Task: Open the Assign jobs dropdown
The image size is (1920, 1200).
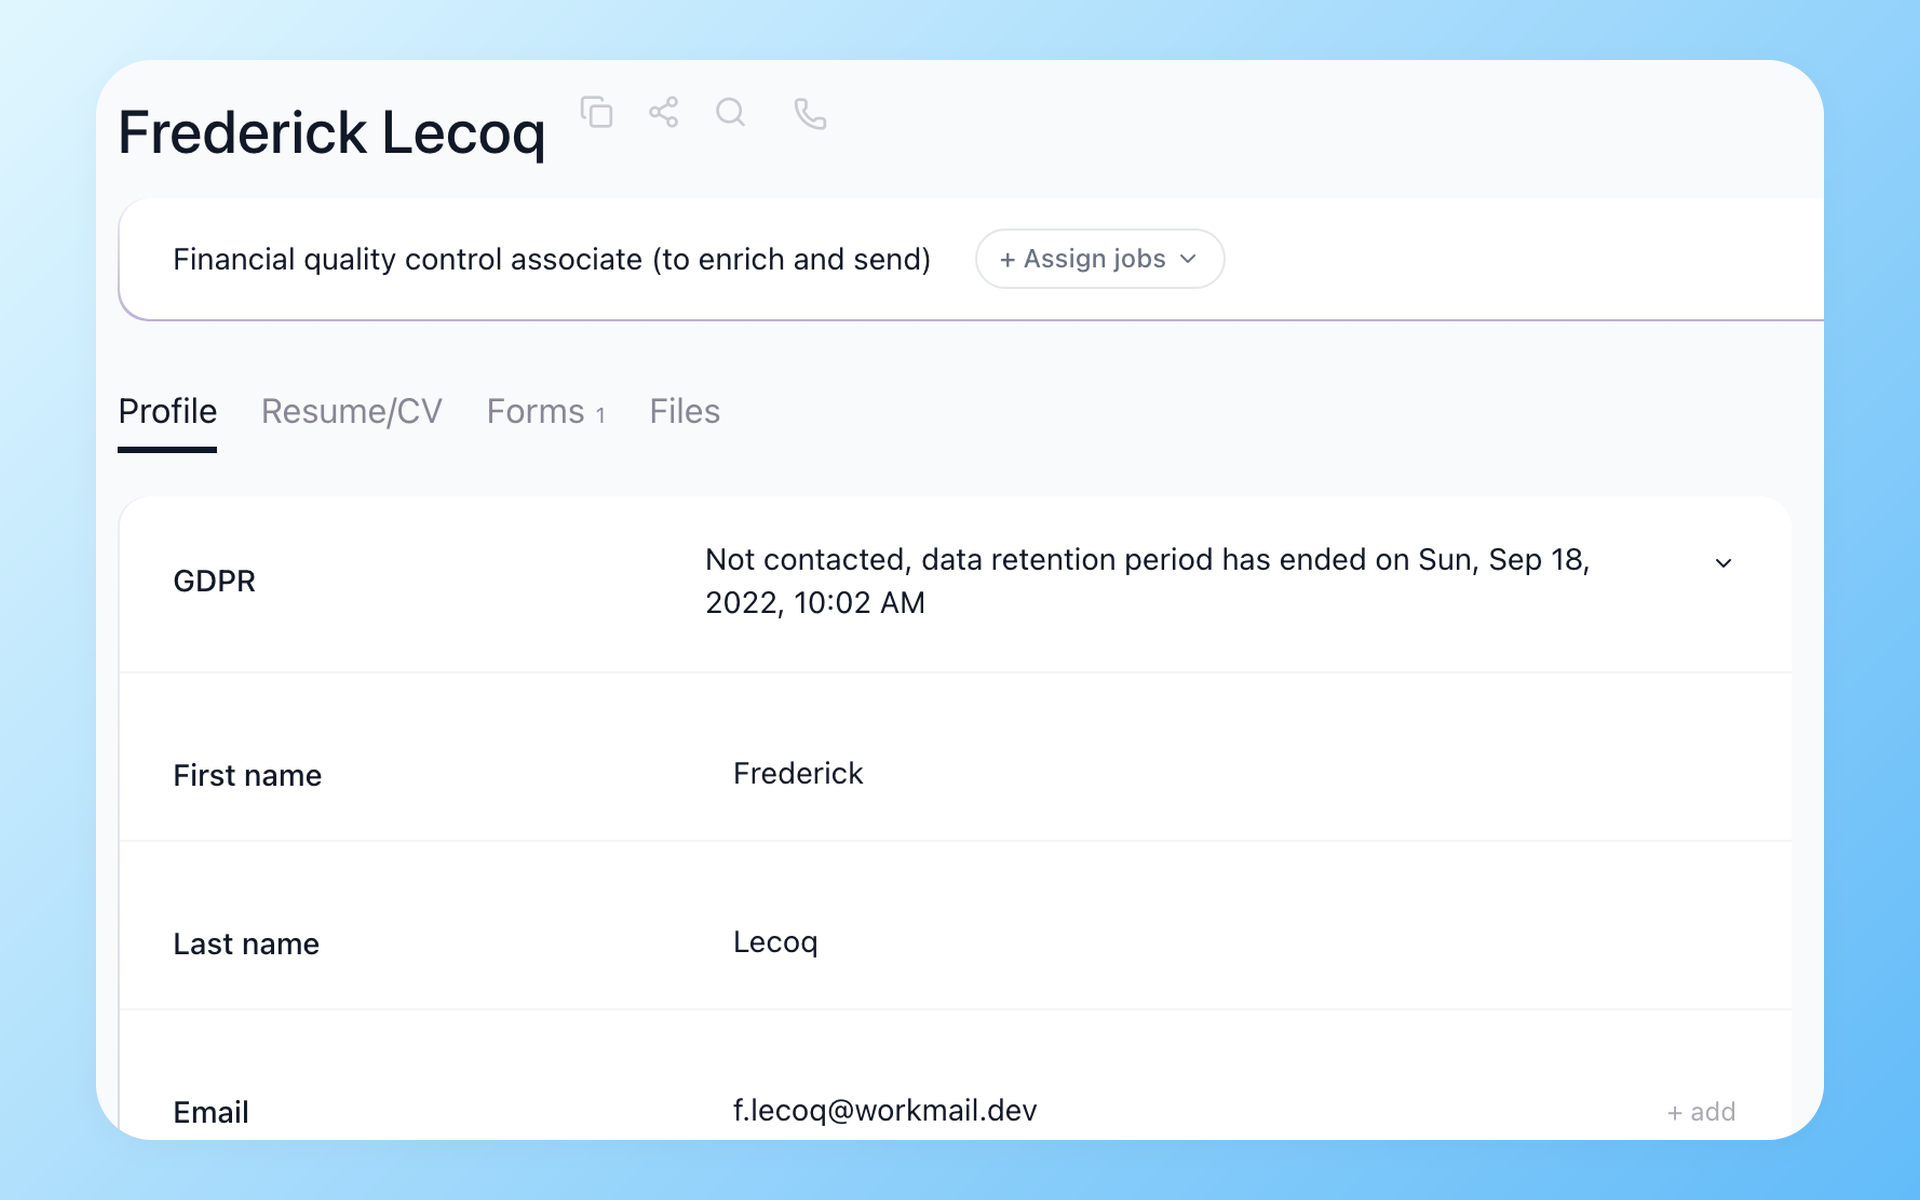Action: (1100, 259)
